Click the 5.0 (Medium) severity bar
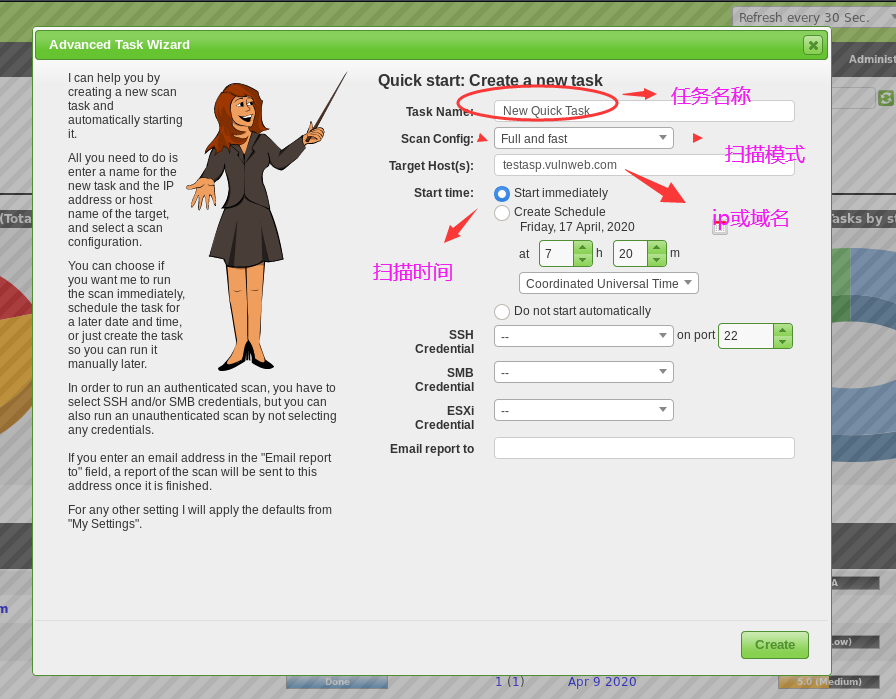This screenshot has width=896, height=699. [829, 682]
